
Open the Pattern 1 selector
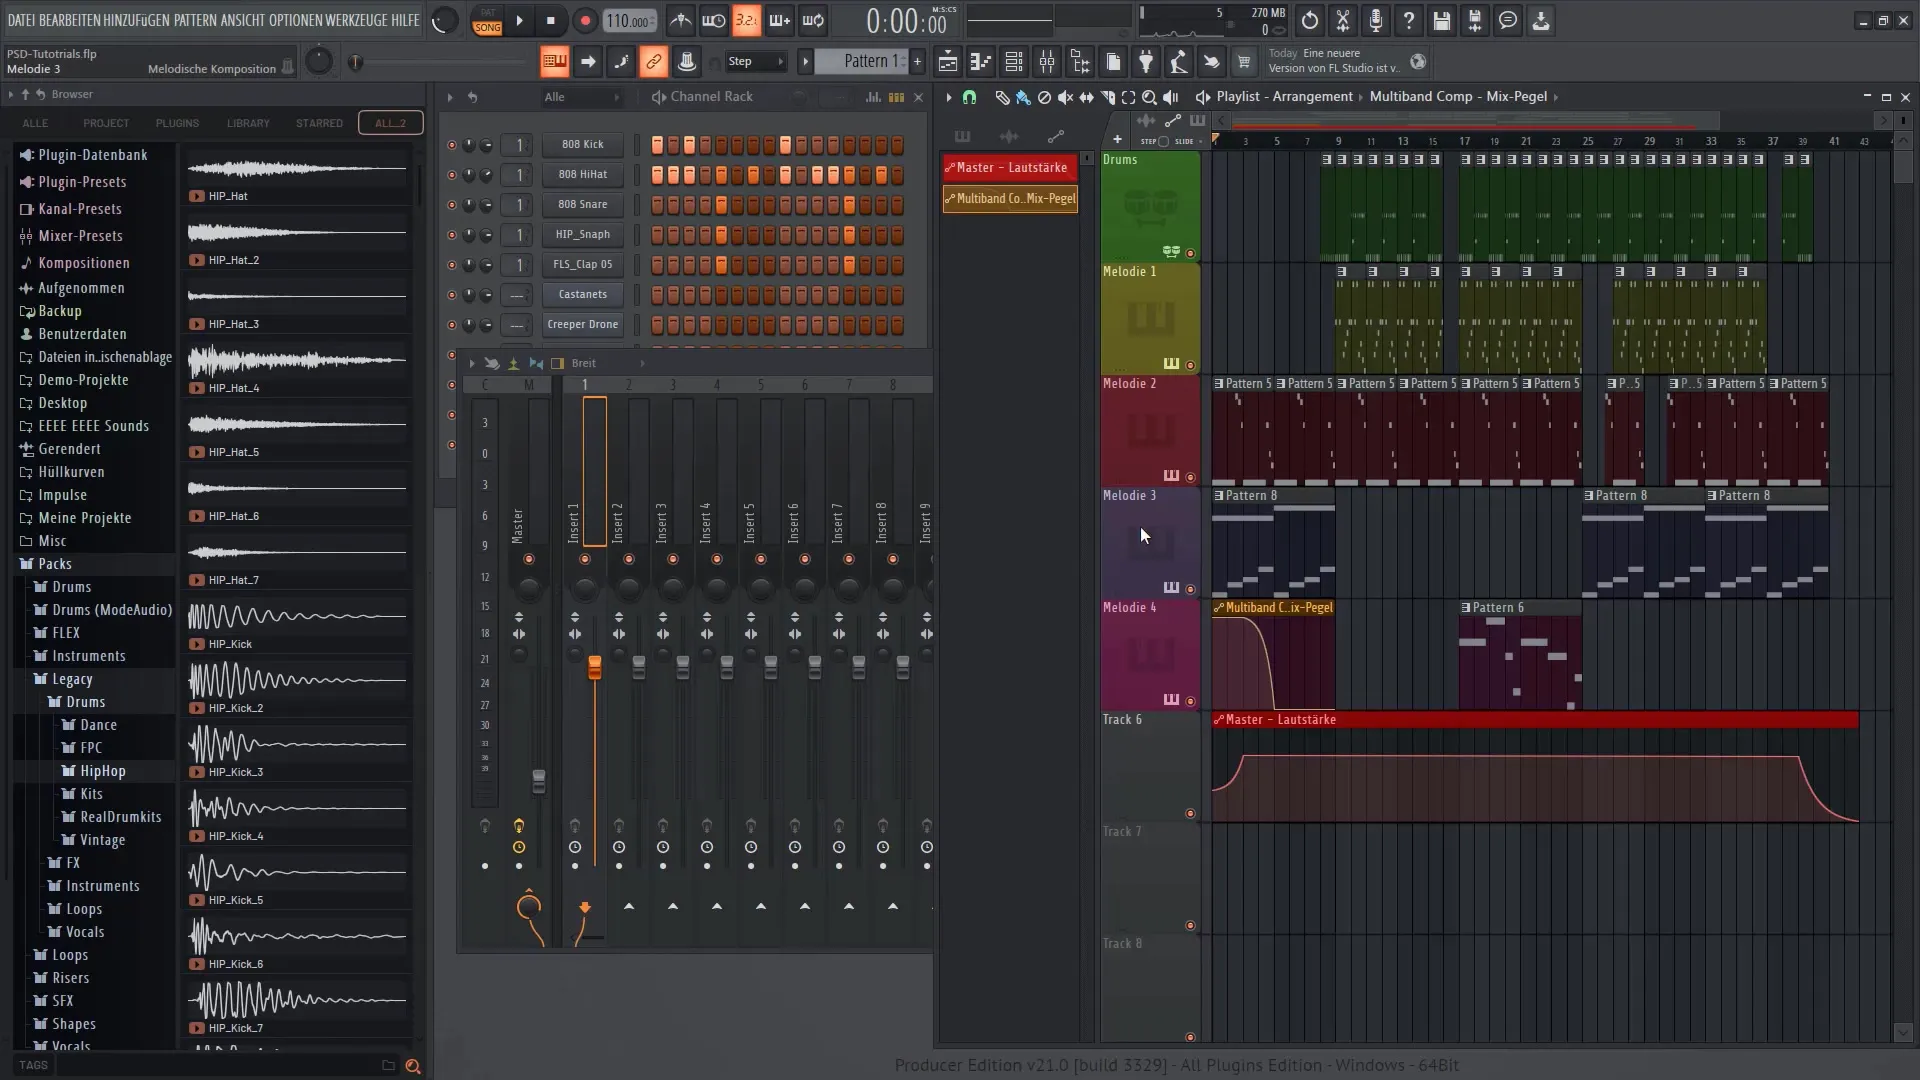860,62
